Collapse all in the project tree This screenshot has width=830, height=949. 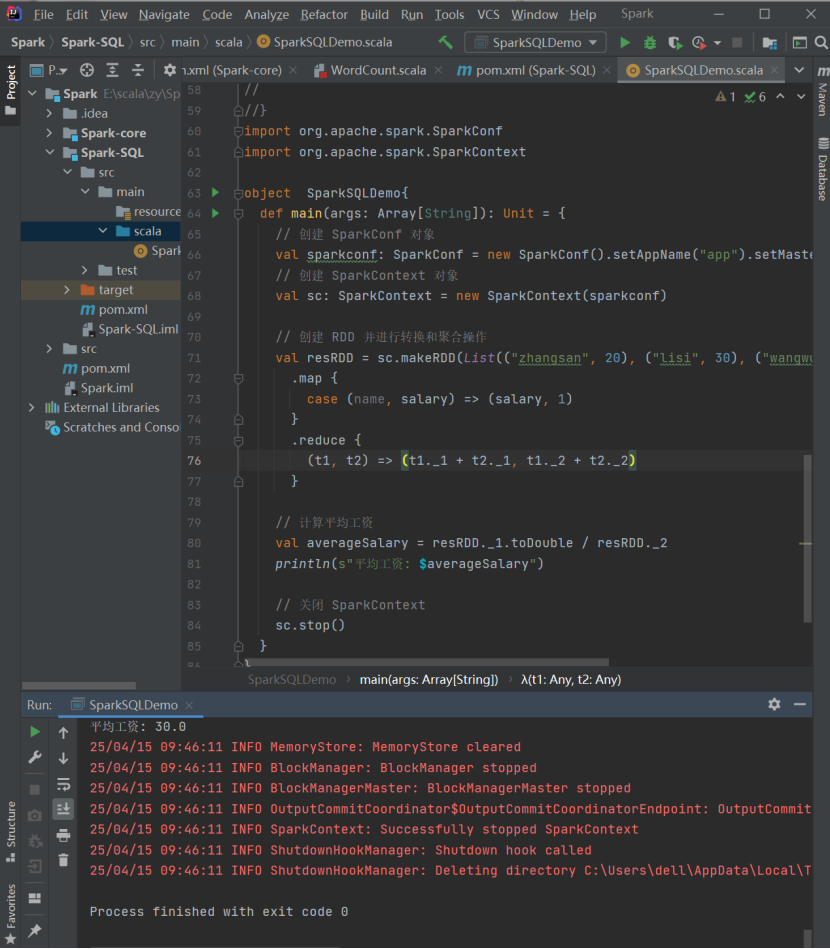(x=138, y=70)
